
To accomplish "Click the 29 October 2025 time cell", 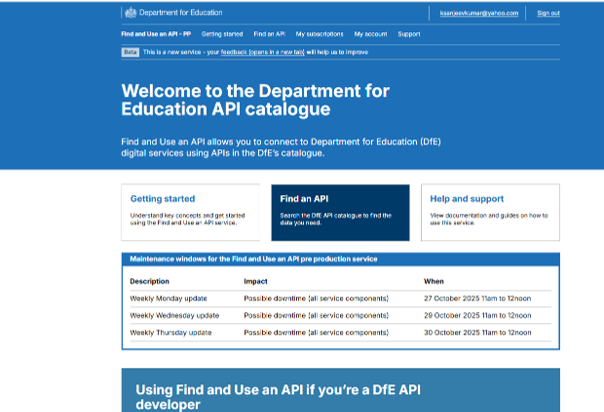I will point(478,315).
